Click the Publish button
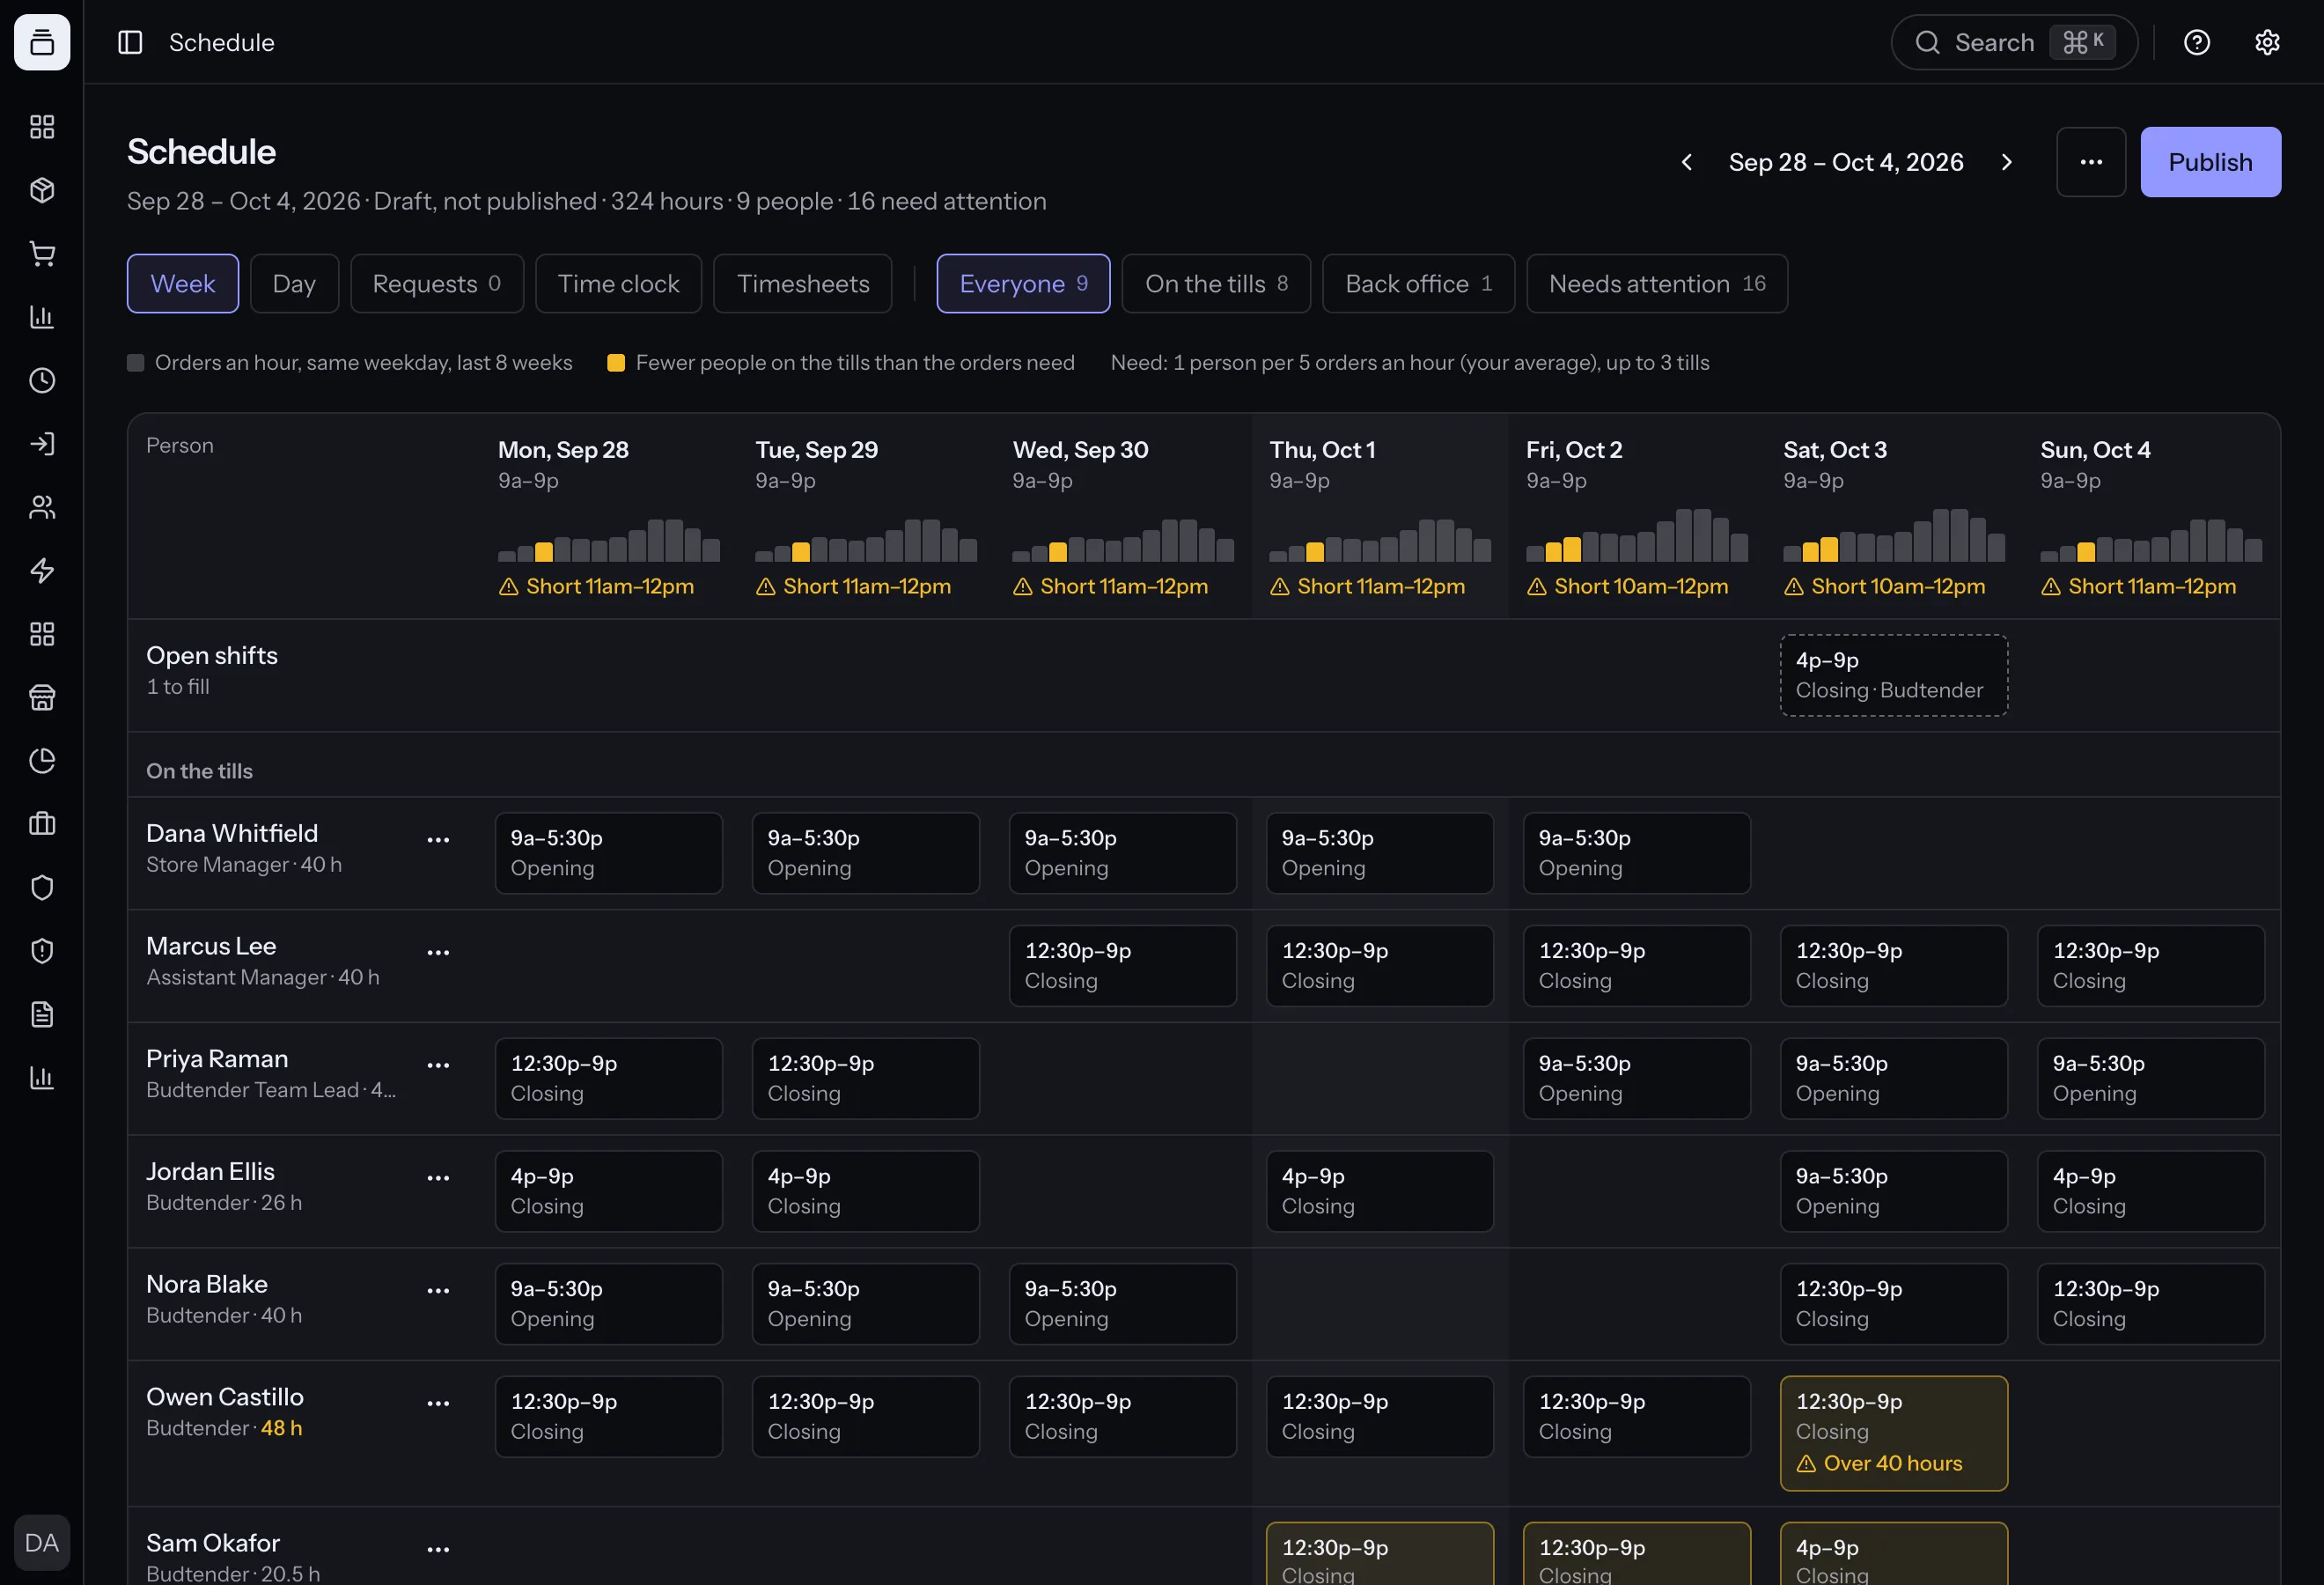The width and height of the screenshot is (2324, 1585). [2211, 162]
